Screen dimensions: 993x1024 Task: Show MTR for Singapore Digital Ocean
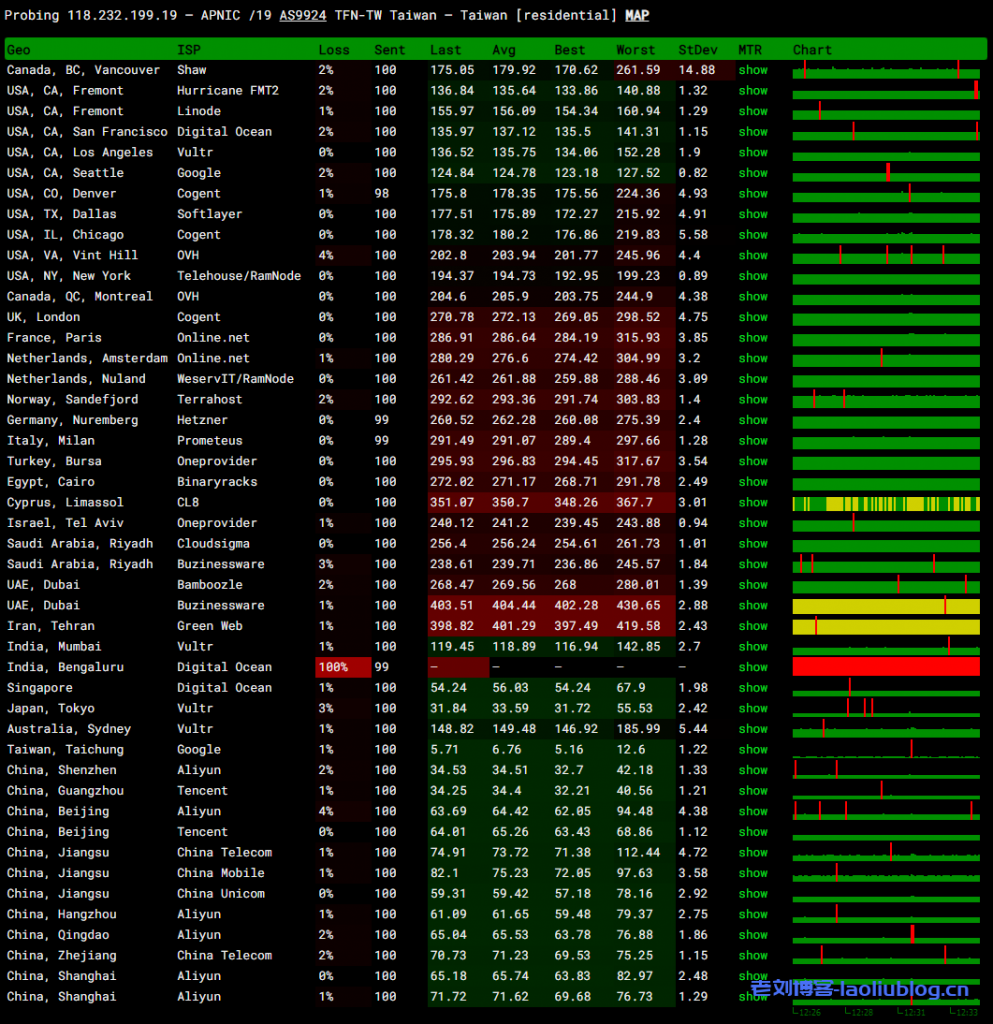(753, 688)
